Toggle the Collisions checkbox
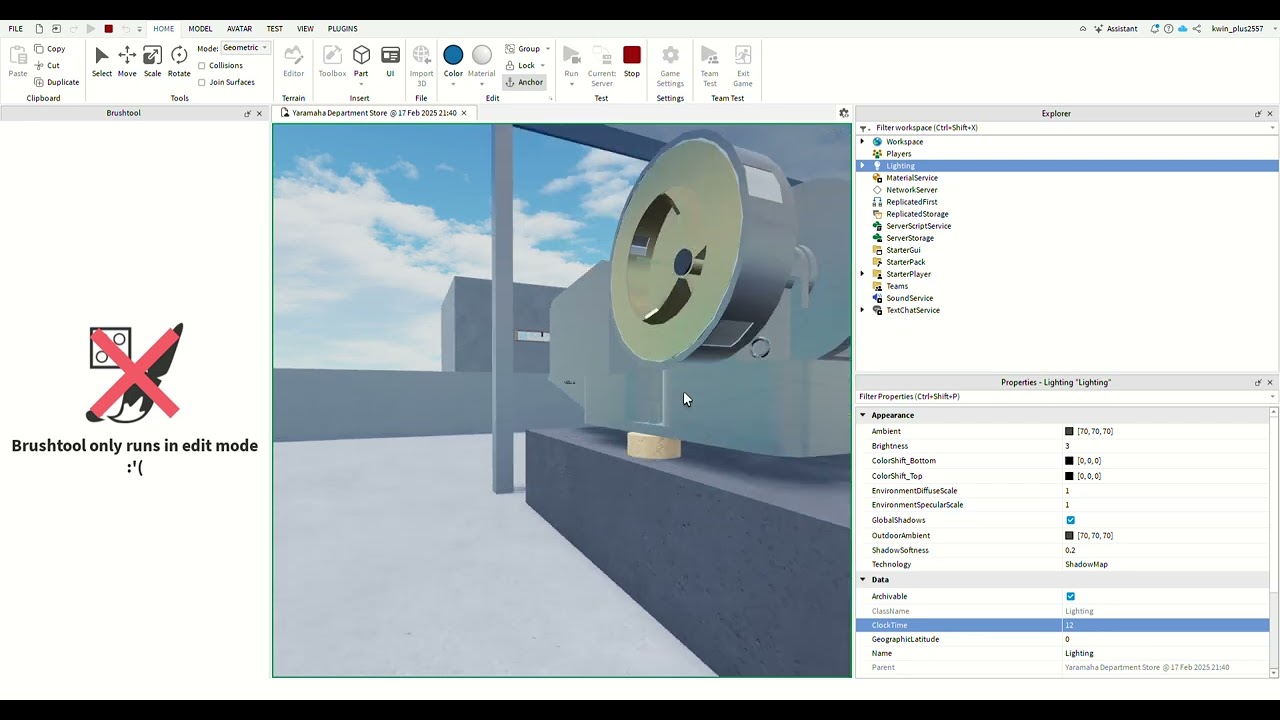1280x720 pixels. click(x=202, y=65)
